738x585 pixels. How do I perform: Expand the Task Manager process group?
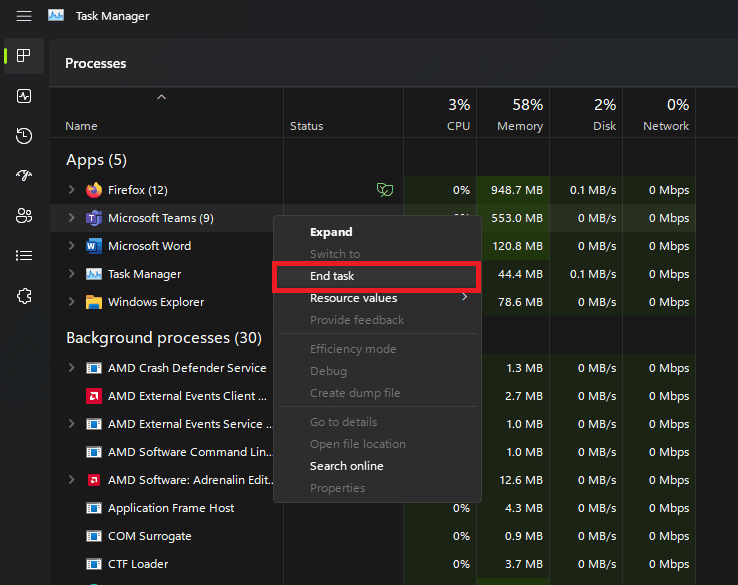pyautogui.click(x=72, y=273)
